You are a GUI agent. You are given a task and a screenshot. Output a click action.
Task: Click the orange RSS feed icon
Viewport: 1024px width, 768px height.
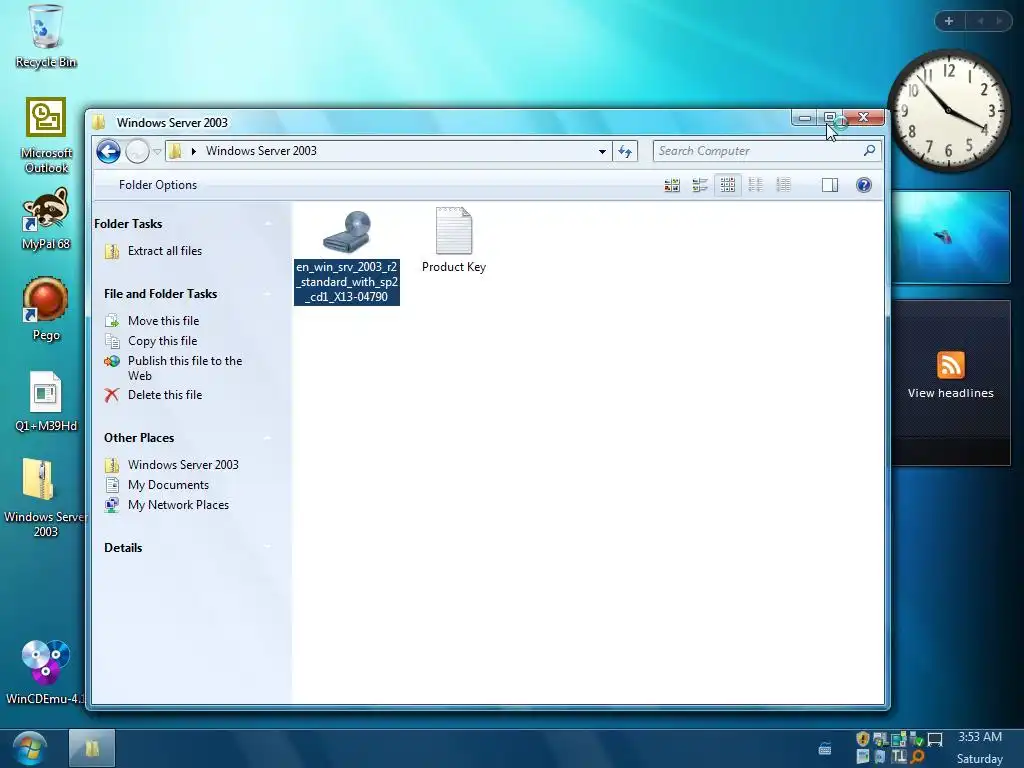(x=950, y=365)
